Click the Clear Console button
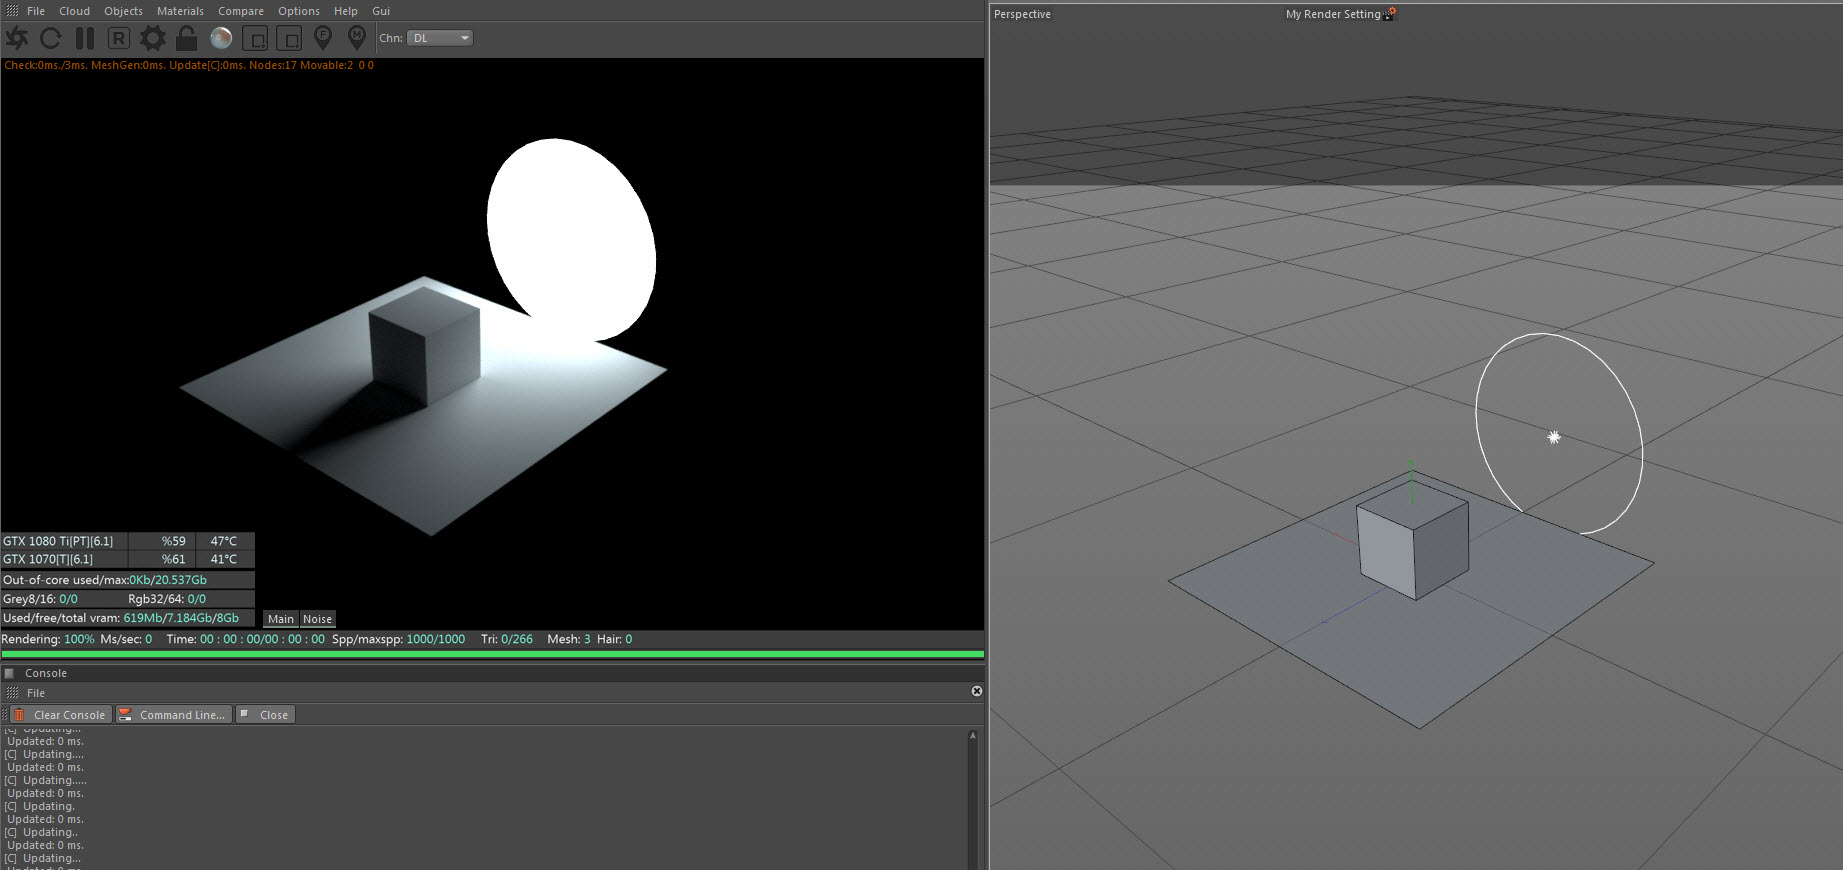The height and width of the screenshot is (870, 1843). 60,715
